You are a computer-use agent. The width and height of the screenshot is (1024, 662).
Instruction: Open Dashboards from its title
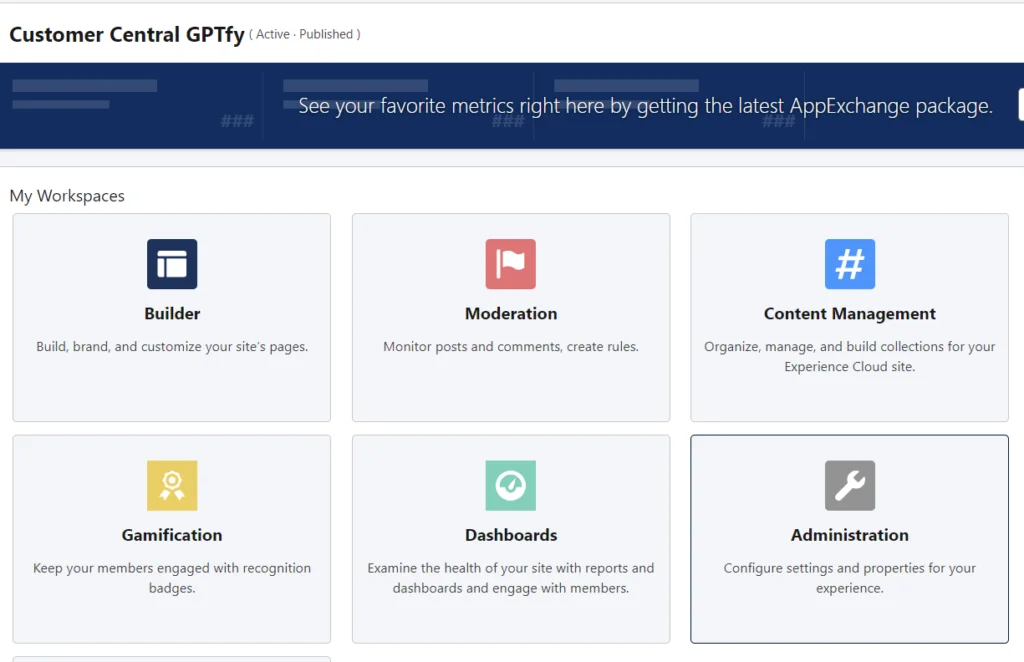(x=511, y=535)
